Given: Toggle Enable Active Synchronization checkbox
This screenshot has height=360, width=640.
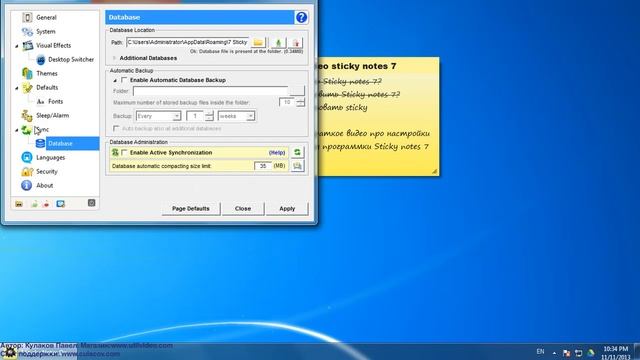Looking at the screenshot, I should [x=124, y=153].
